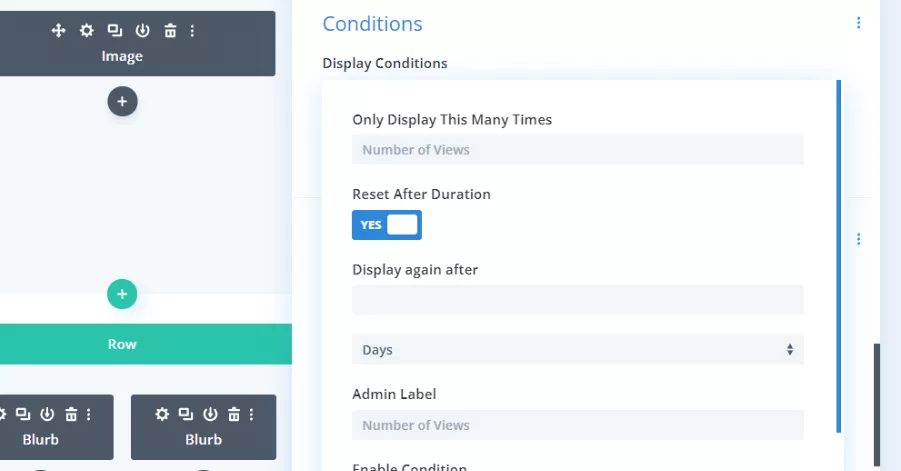Click the power (disable) icon on Image module
The image size is (901, 471).
[143, 30]
